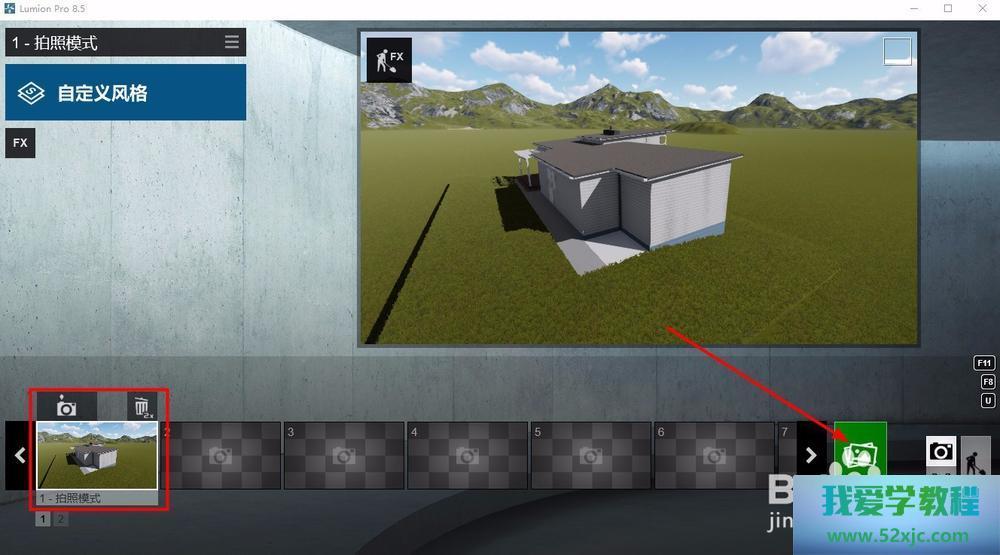Screen dimensions: 1000x555
Task: Open the hamburger menu beside 拍照模式
Action: 232,42
